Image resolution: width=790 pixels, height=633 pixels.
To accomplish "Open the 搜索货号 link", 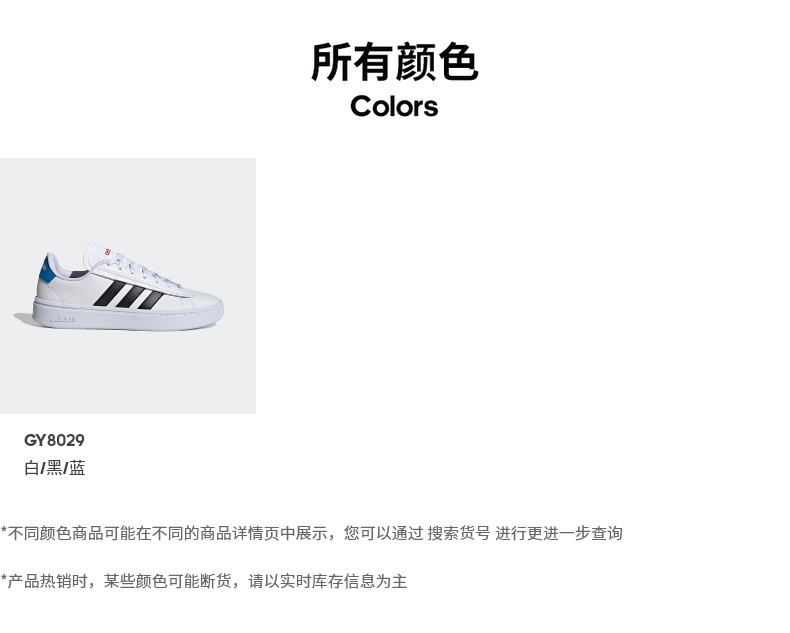I will [x=458, y=533].
